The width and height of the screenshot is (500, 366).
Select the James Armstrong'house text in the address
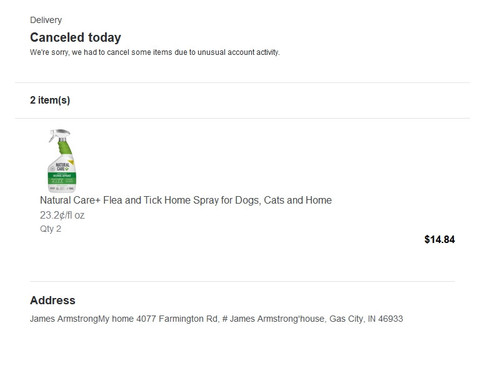click(x=277, y=319)
